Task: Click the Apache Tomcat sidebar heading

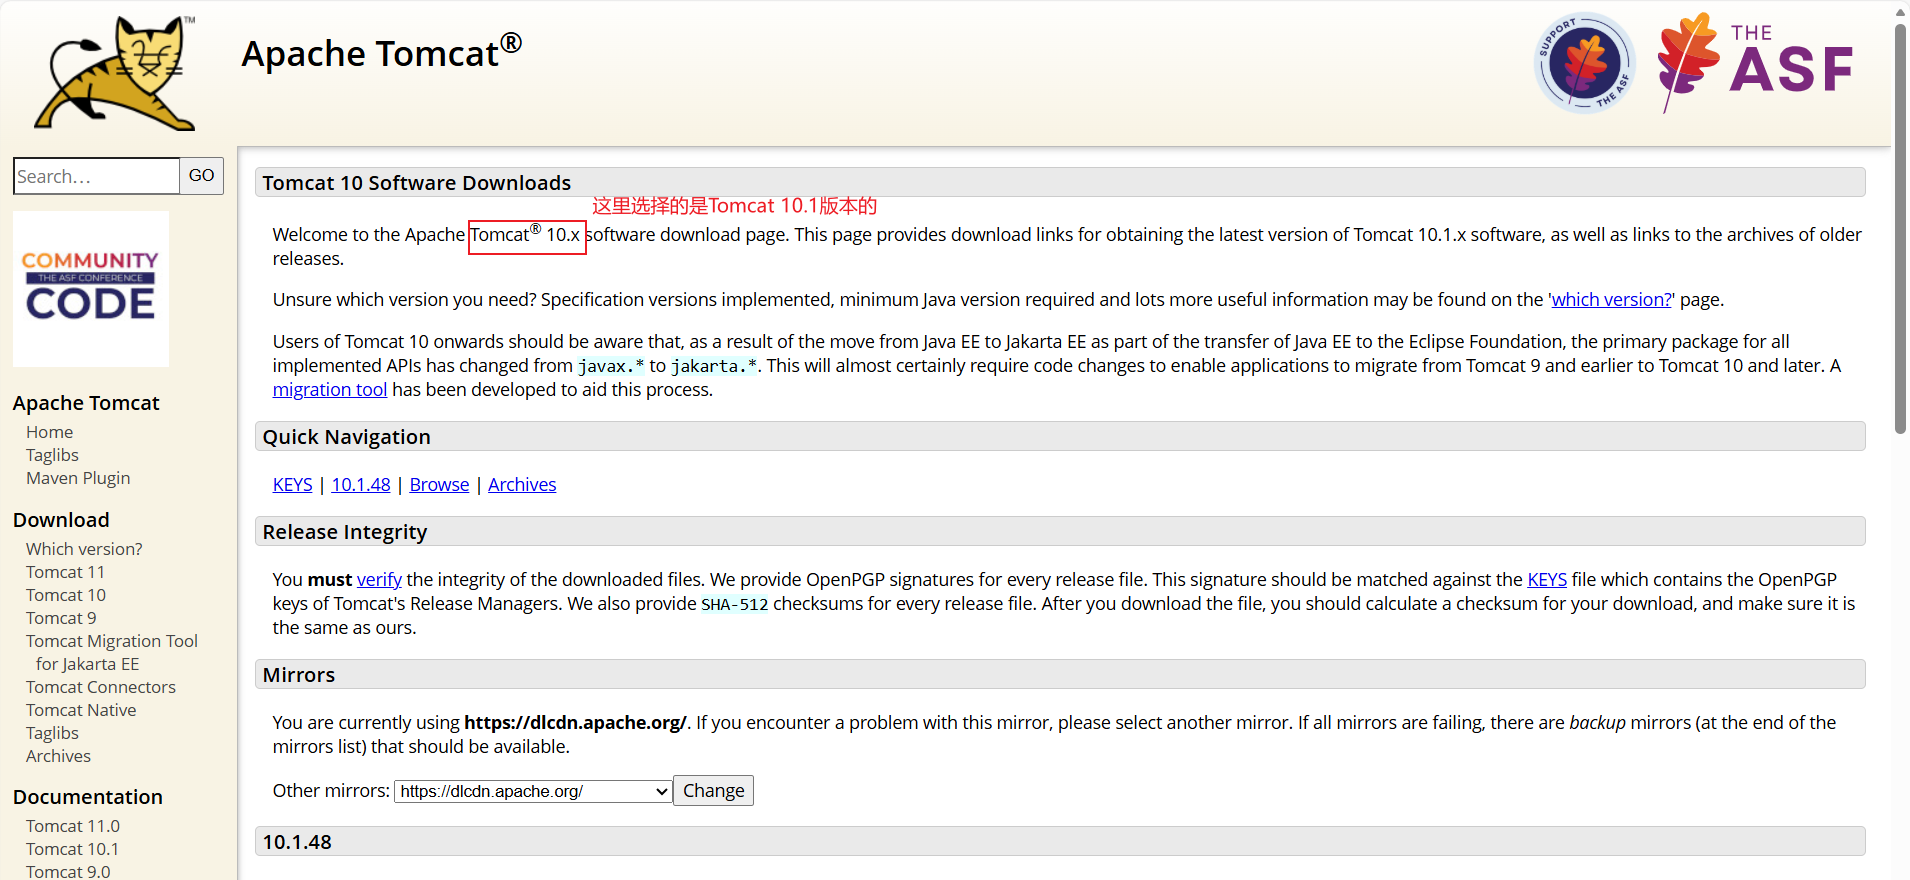Action: pyautogui.click(x=86, y=403)
